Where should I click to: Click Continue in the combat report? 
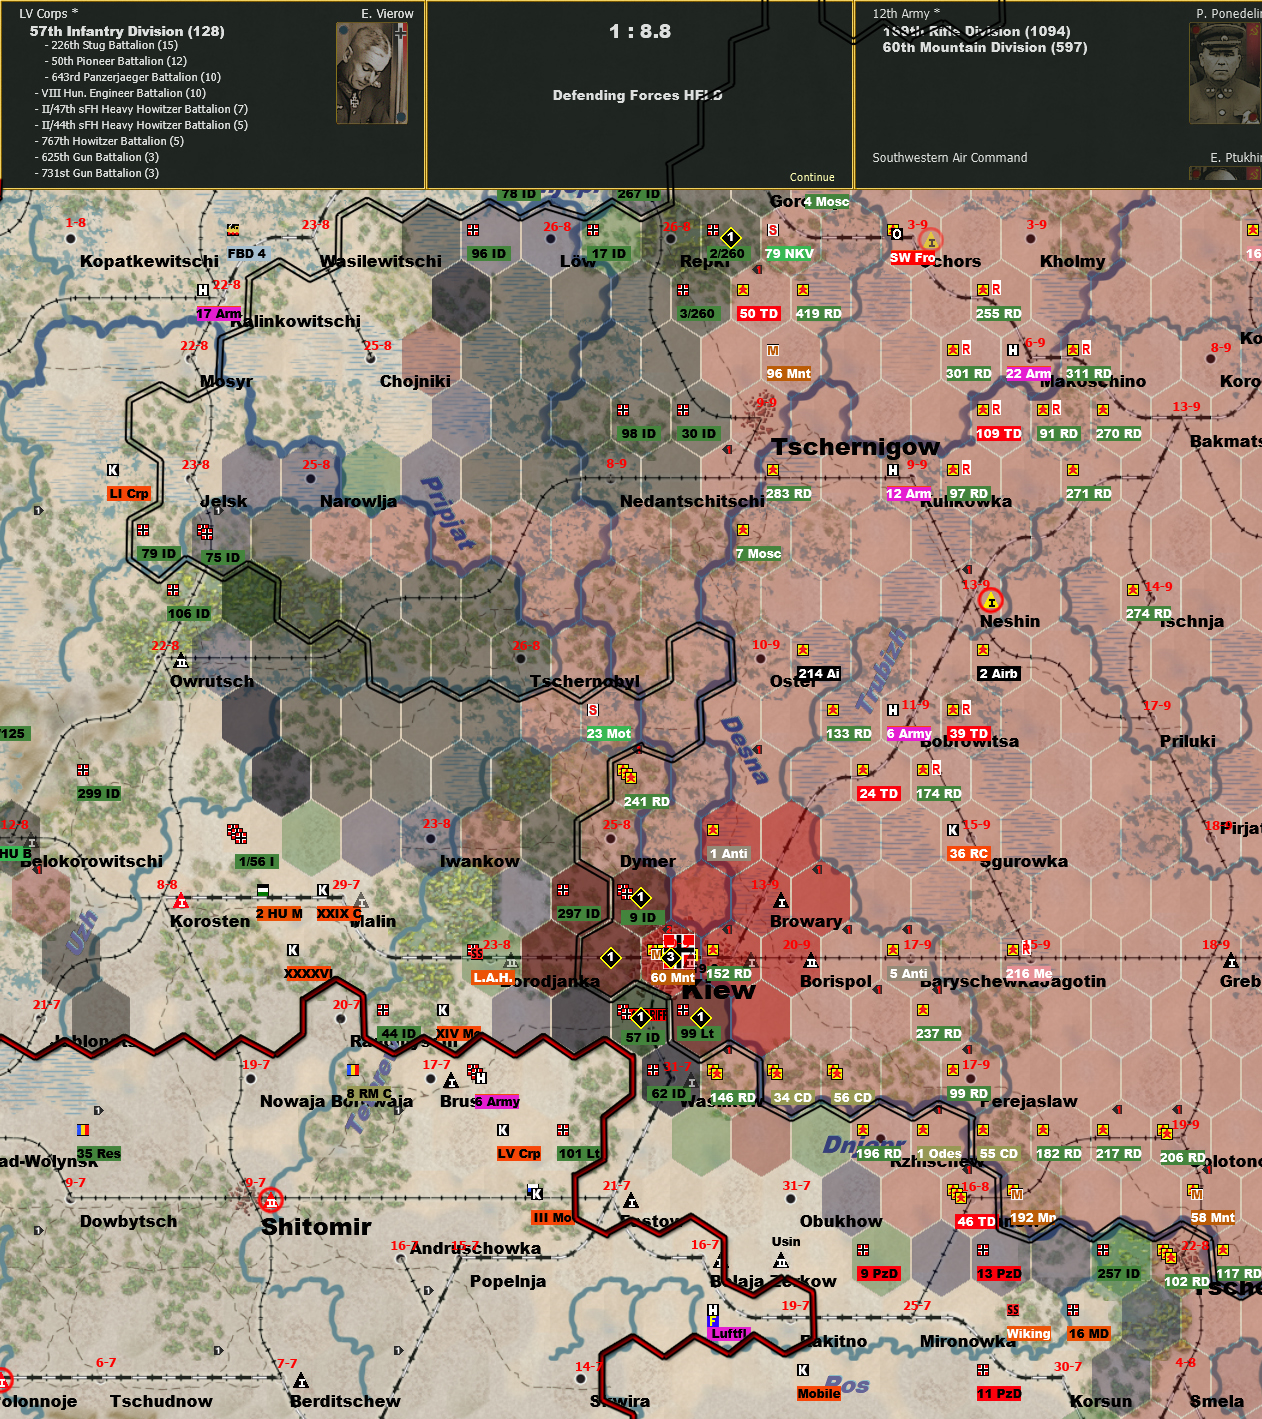(811, 177)
